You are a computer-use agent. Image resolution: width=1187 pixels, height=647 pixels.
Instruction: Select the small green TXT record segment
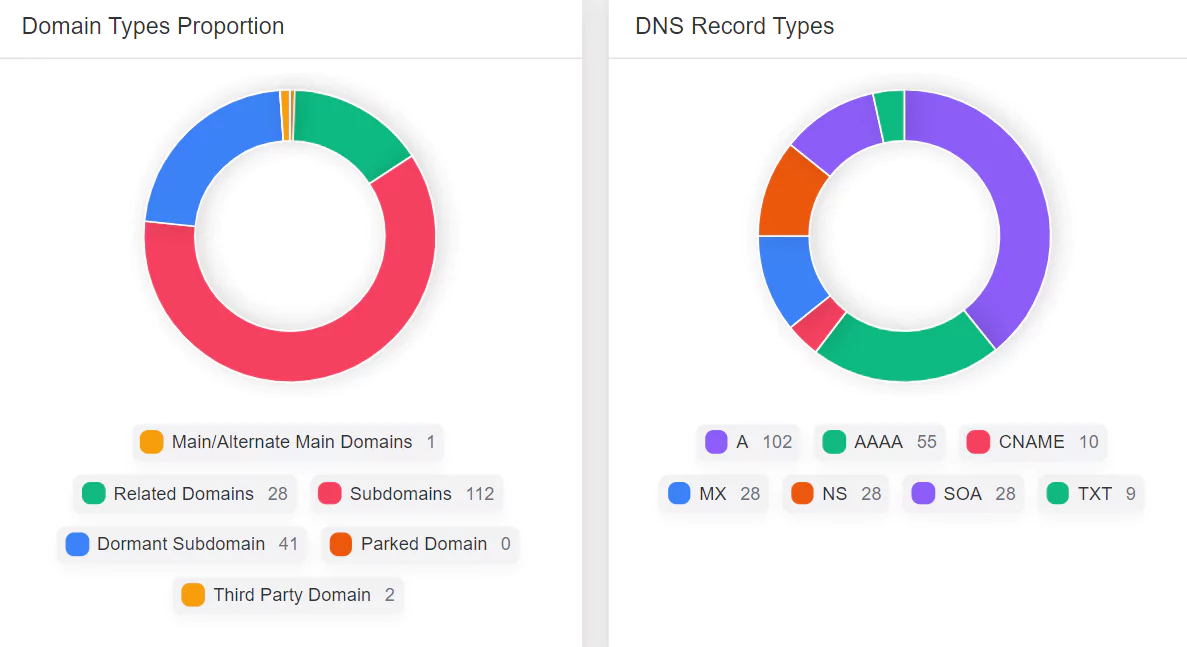coord(890,116)
